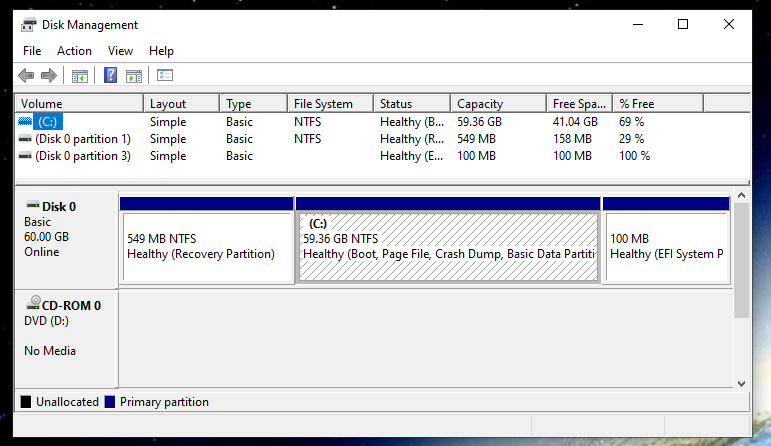Select the CD-ROM 0 DVD (D:) label
Viewport: 771px width, 446px height.
point(66,338)
